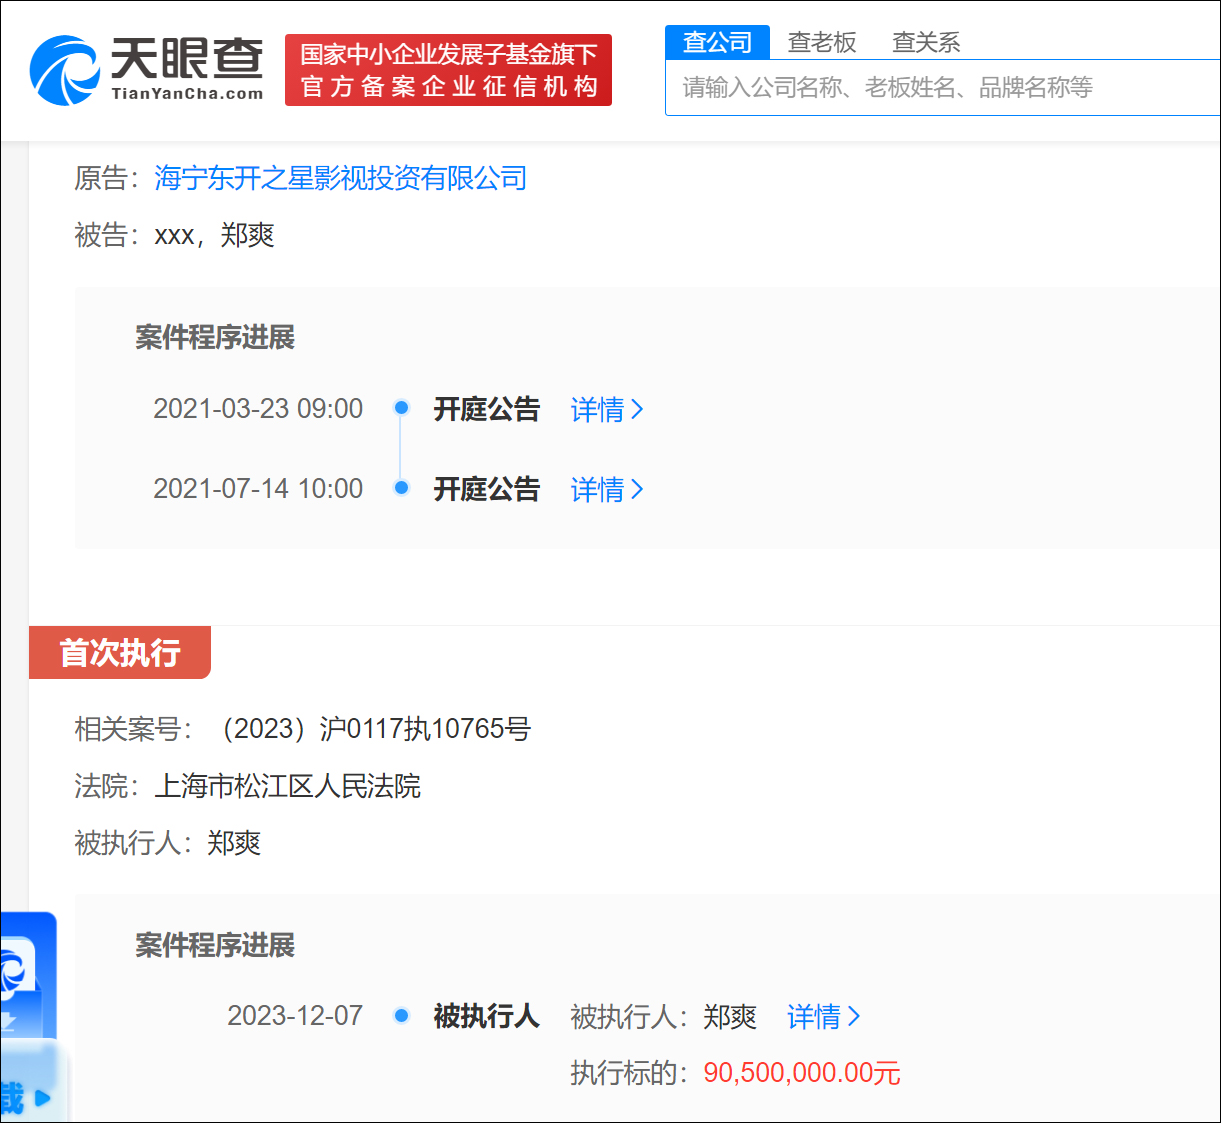The height and width of the screenshot is (1123, 1221).
Task: Click the TianYanCha blue swirl logo
Action: [64, 70]
